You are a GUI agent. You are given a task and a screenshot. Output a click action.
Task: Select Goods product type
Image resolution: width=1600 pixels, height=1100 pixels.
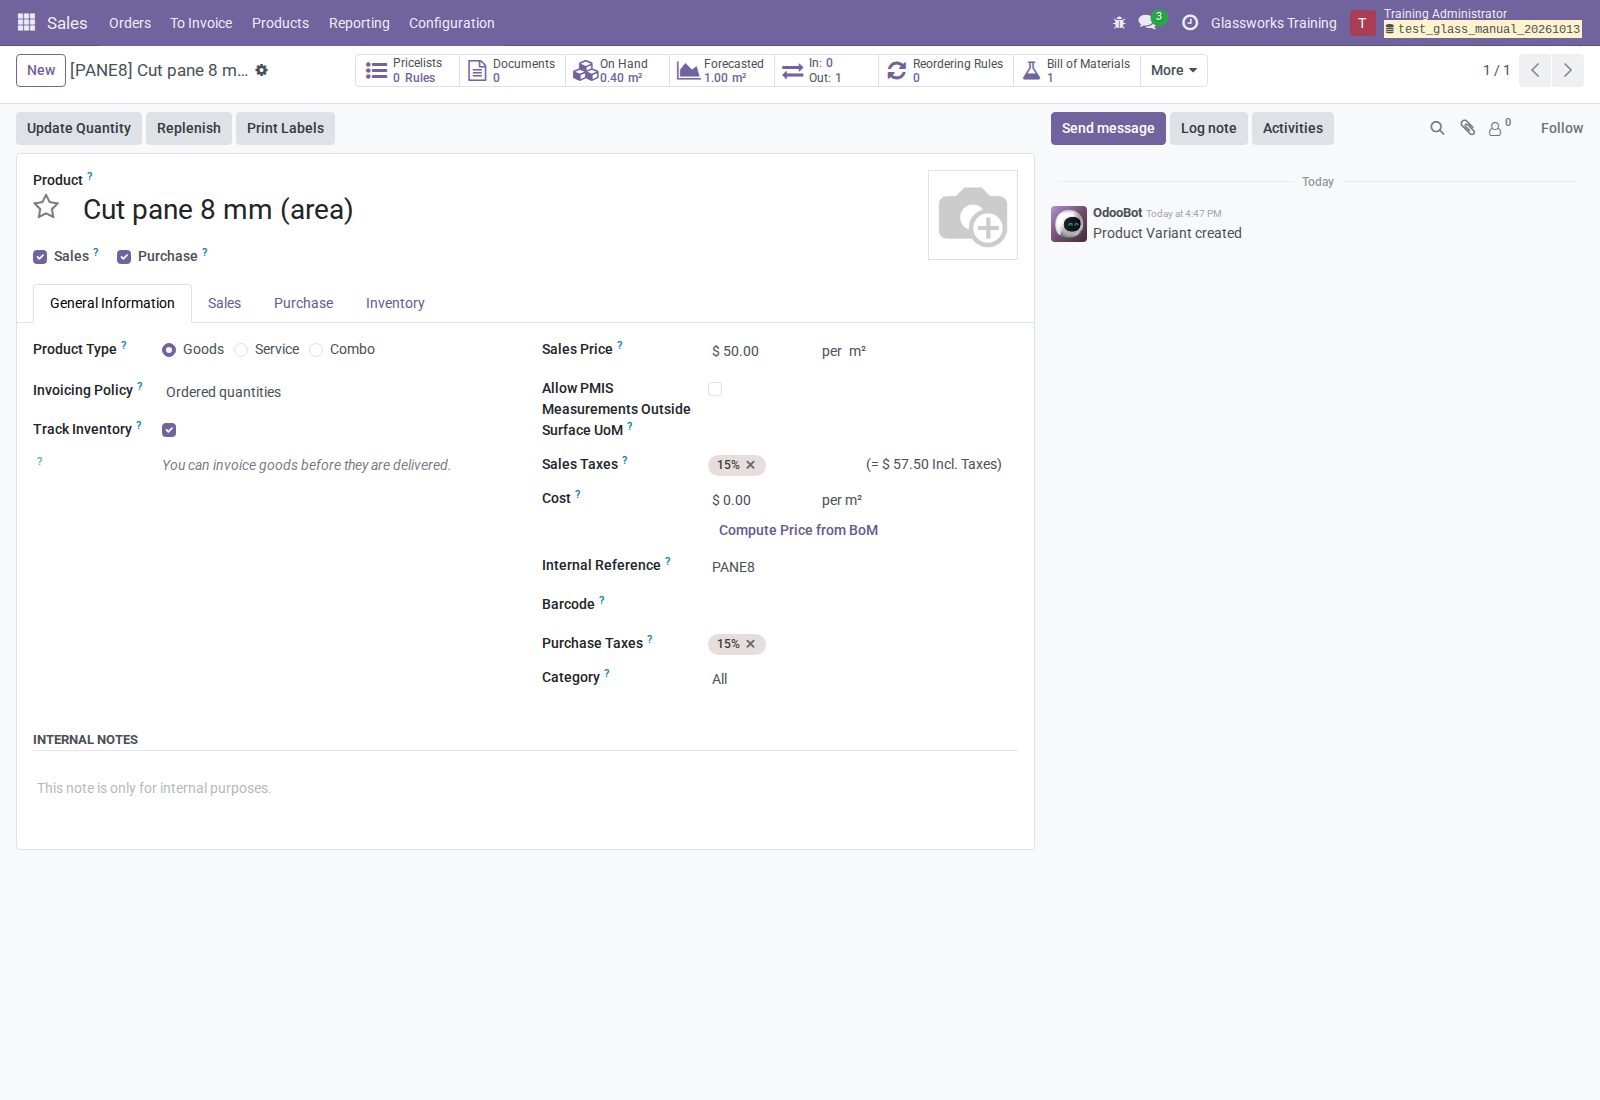pos(169,350)
